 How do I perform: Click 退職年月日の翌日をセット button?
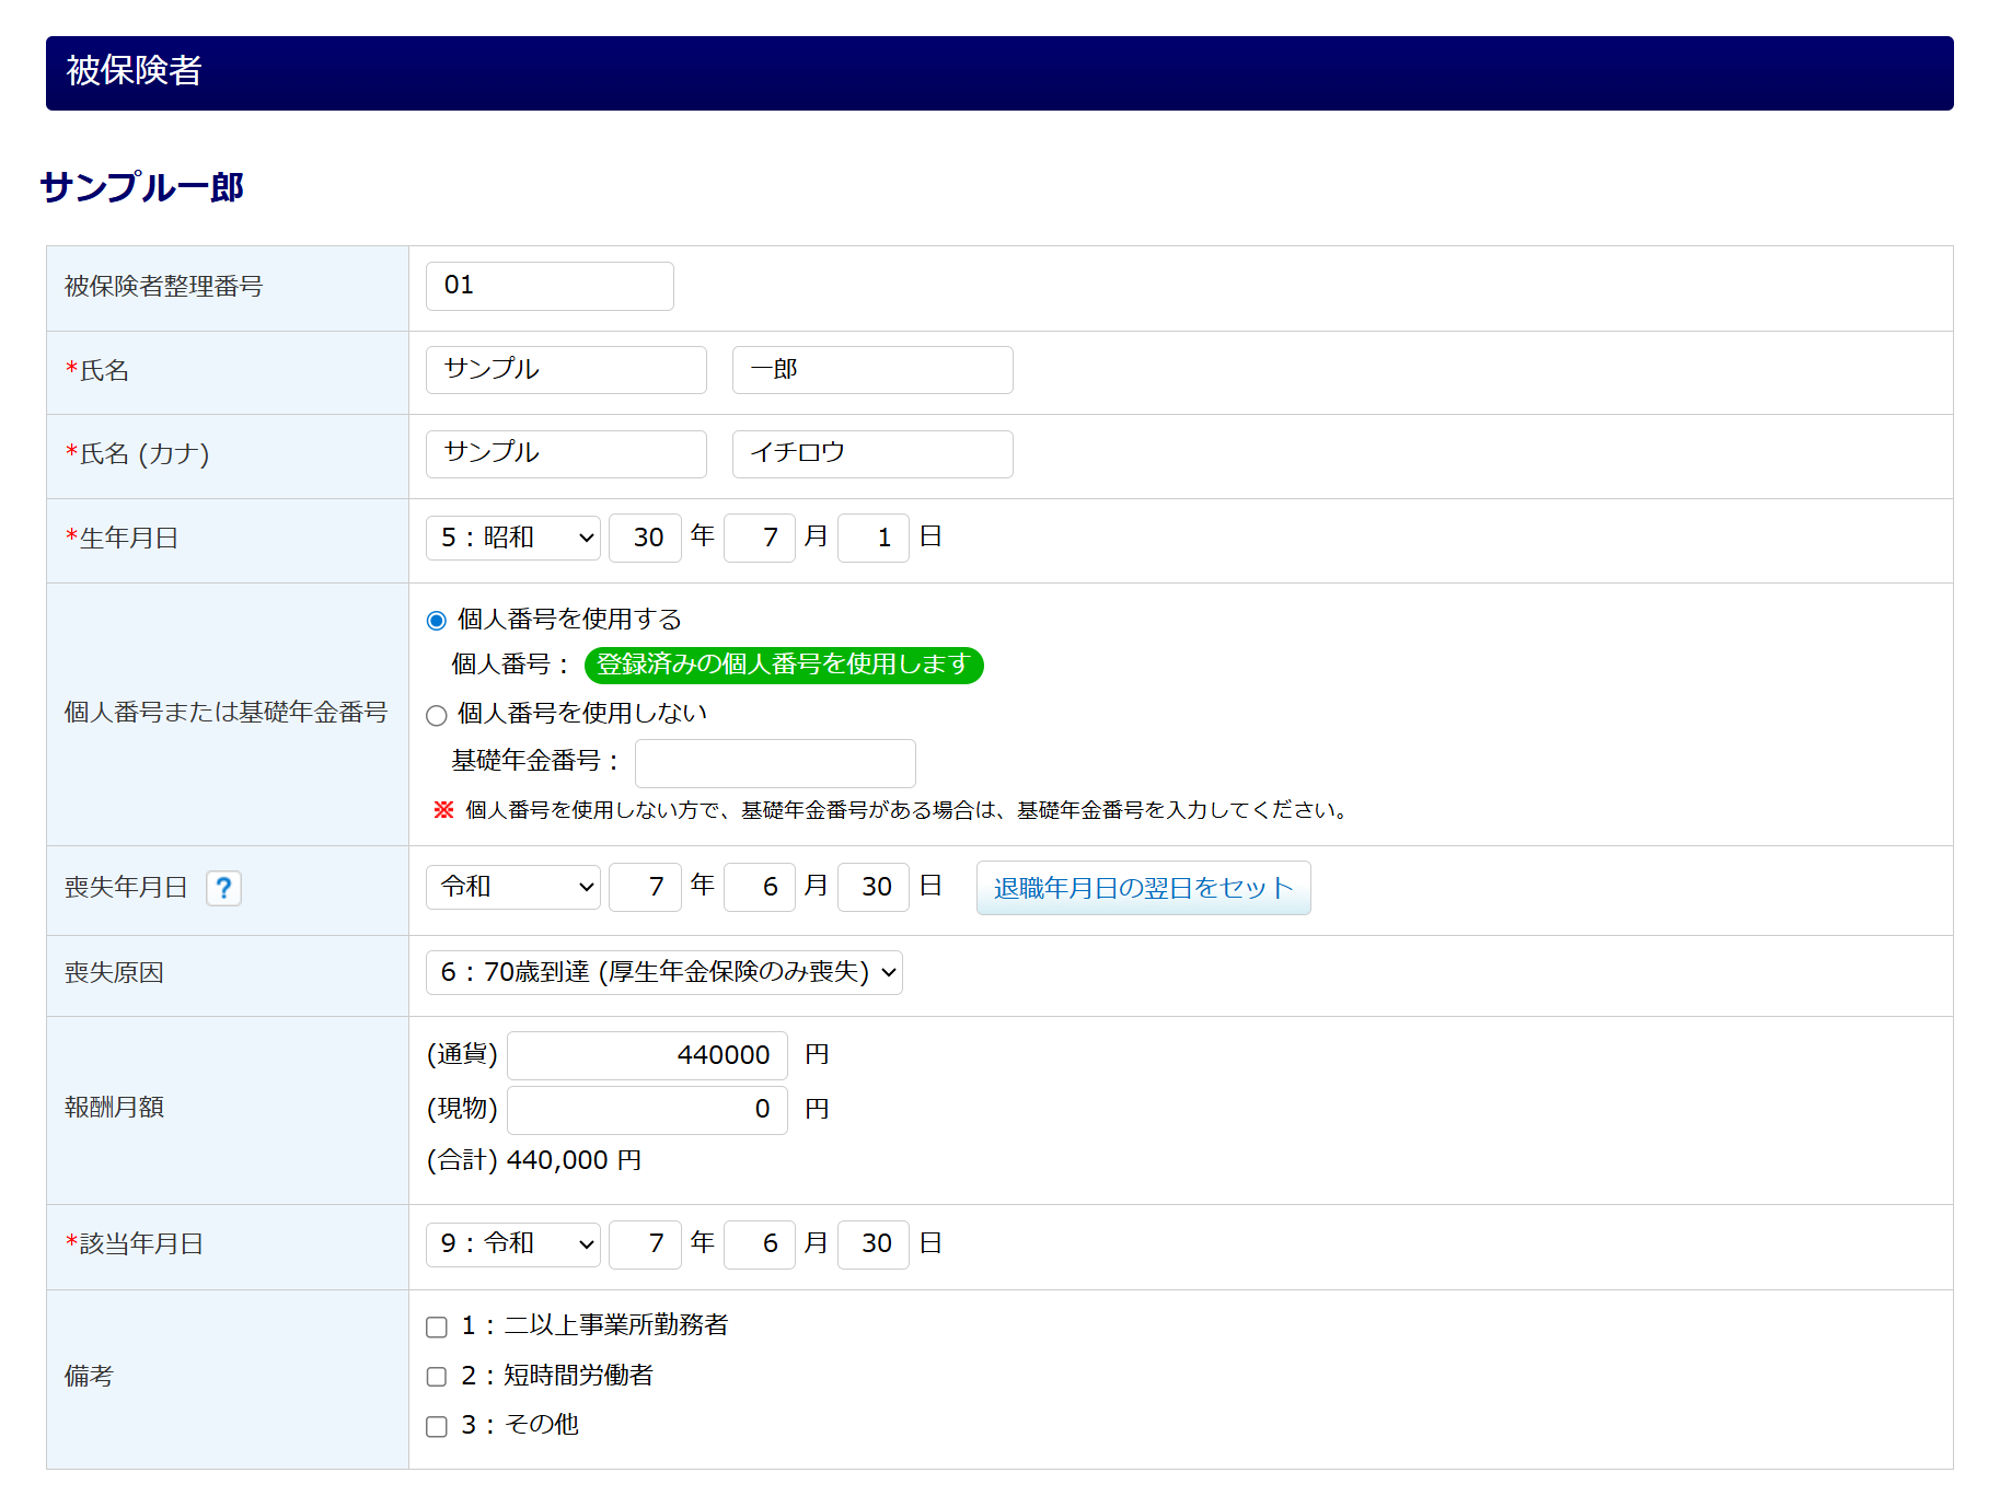tap(1143, 888)
